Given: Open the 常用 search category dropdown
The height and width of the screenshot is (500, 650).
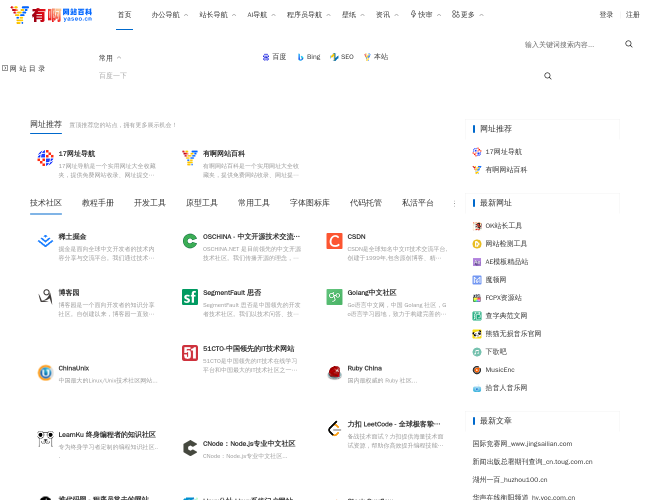Looking at the screenshot, I should tap(110, 58).
